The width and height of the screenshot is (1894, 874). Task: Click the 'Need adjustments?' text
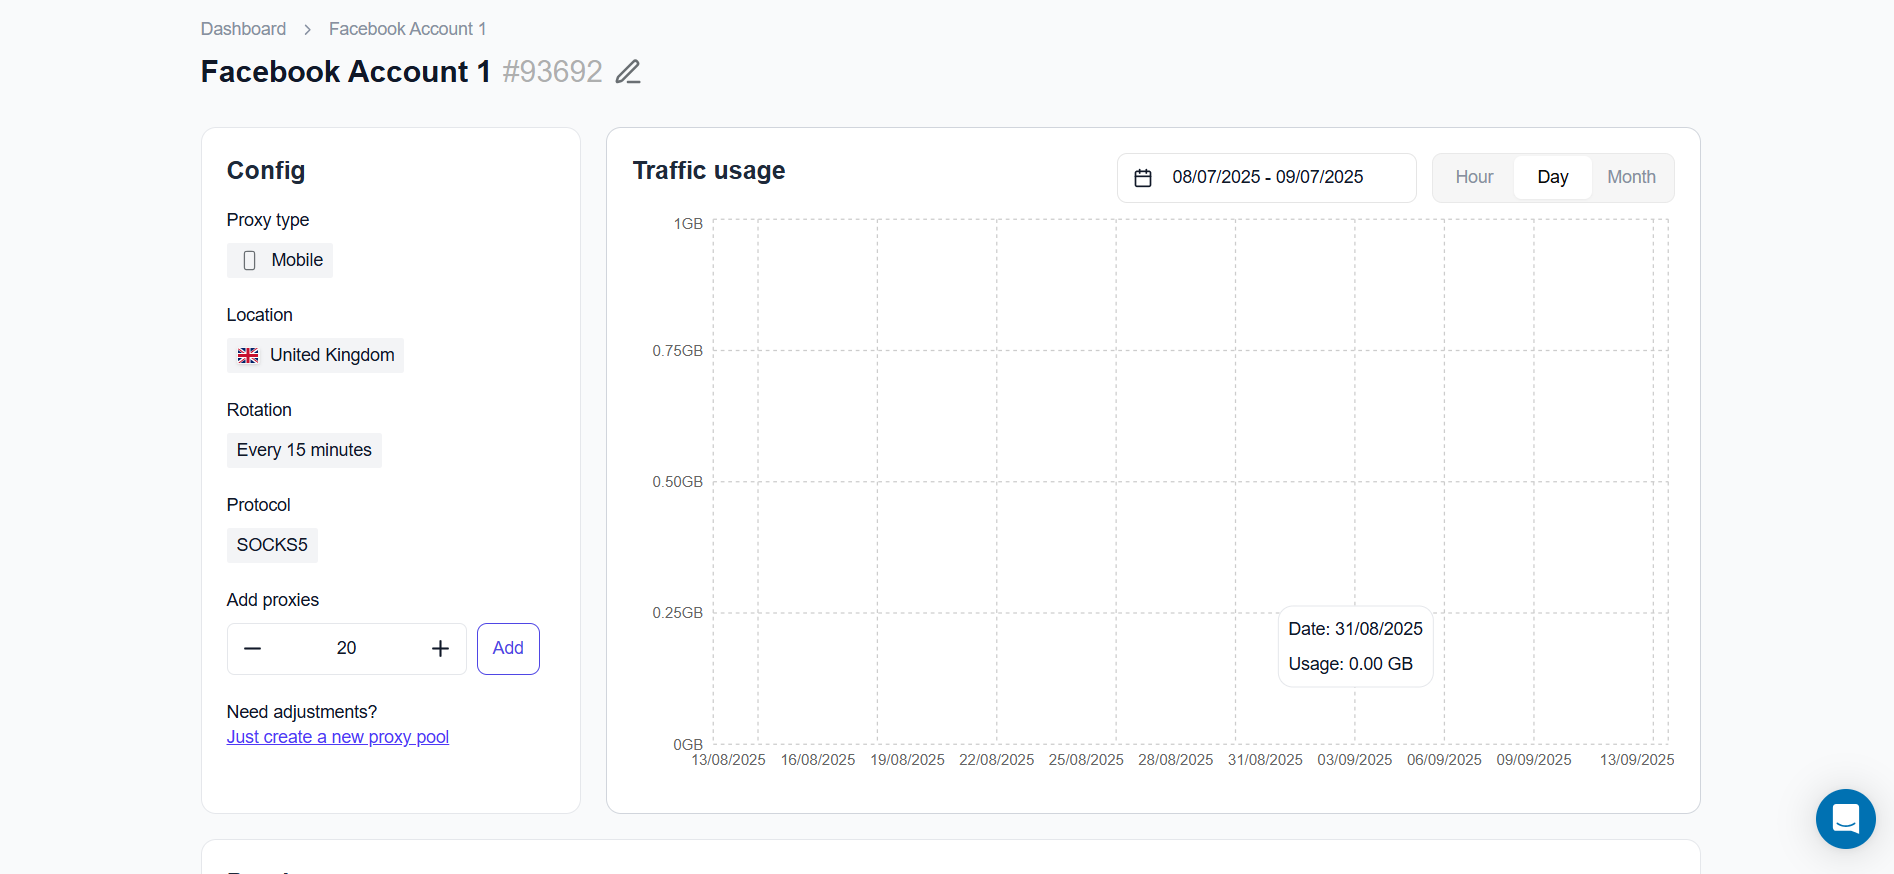302,712
